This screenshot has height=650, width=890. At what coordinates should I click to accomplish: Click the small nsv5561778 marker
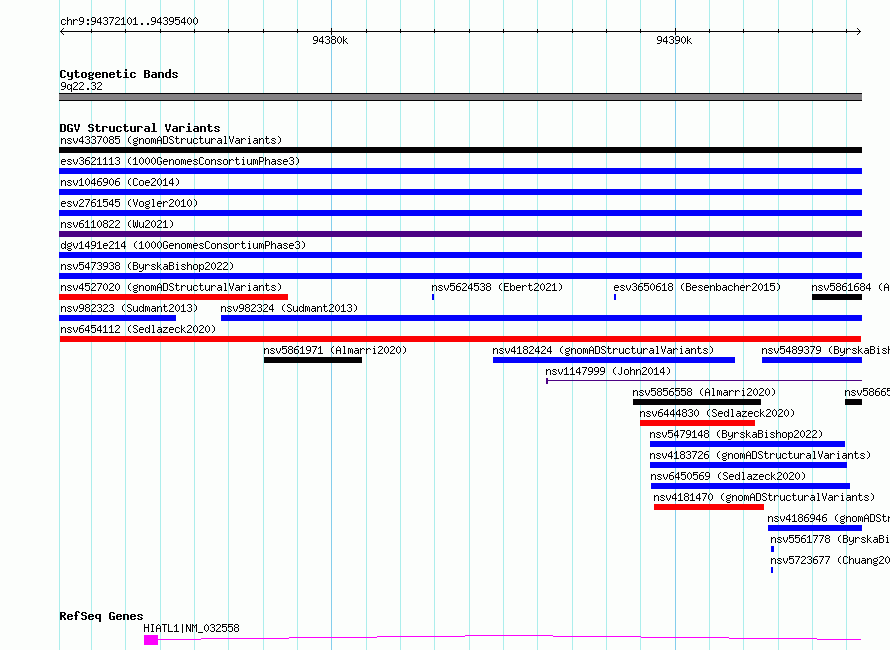(x=773, y=549)
